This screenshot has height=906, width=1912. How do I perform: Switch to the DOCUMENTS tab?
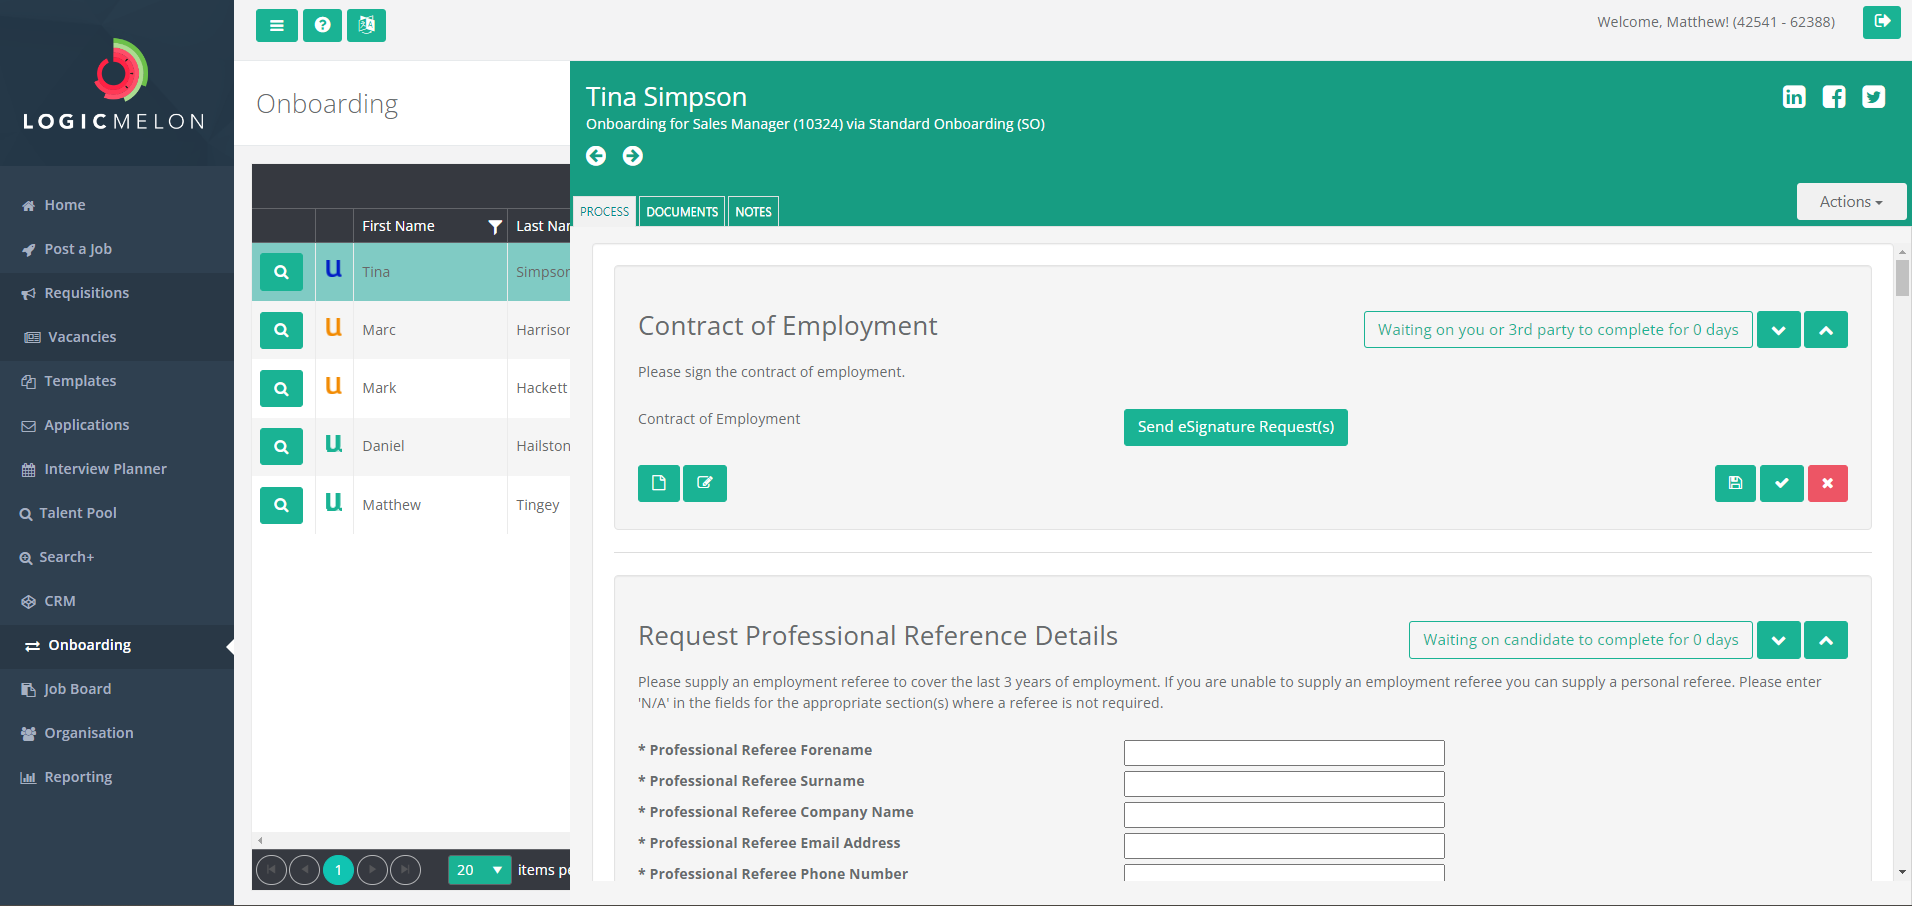pos(681,211)
